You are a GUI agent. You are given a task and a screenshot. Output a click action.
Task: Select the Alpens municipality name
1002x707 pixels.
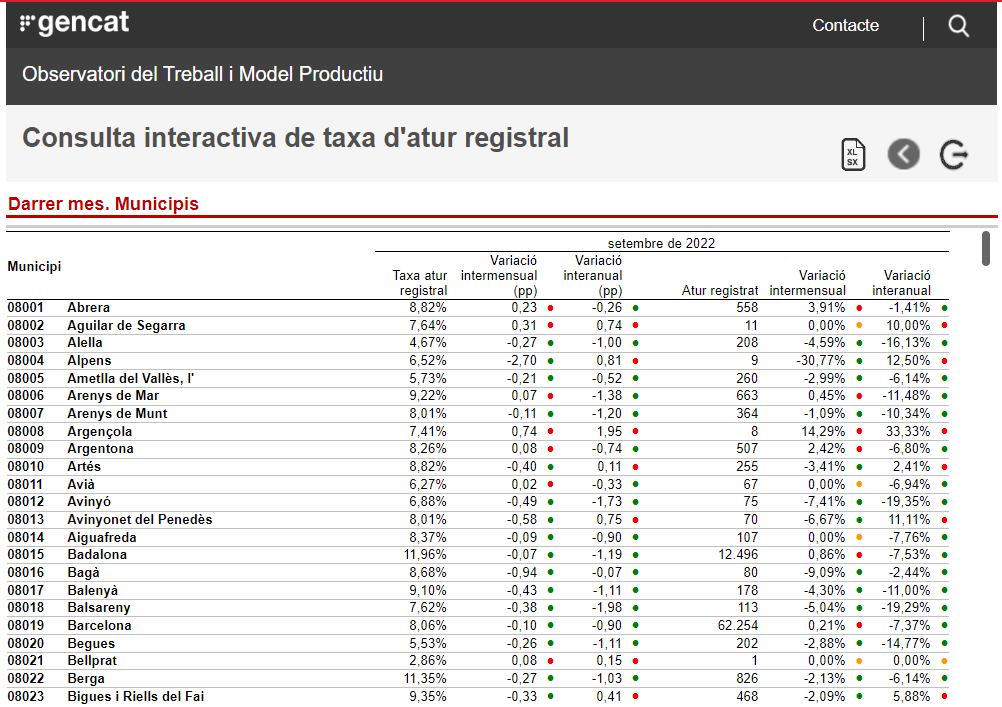89,361
